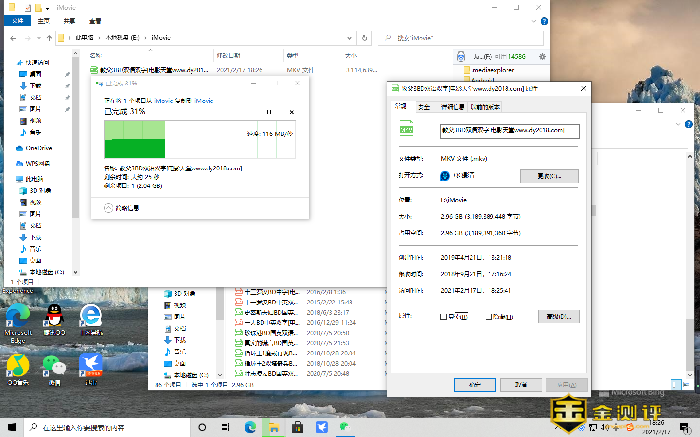Tick the Hidden attribute checkbox

[489, 317]
